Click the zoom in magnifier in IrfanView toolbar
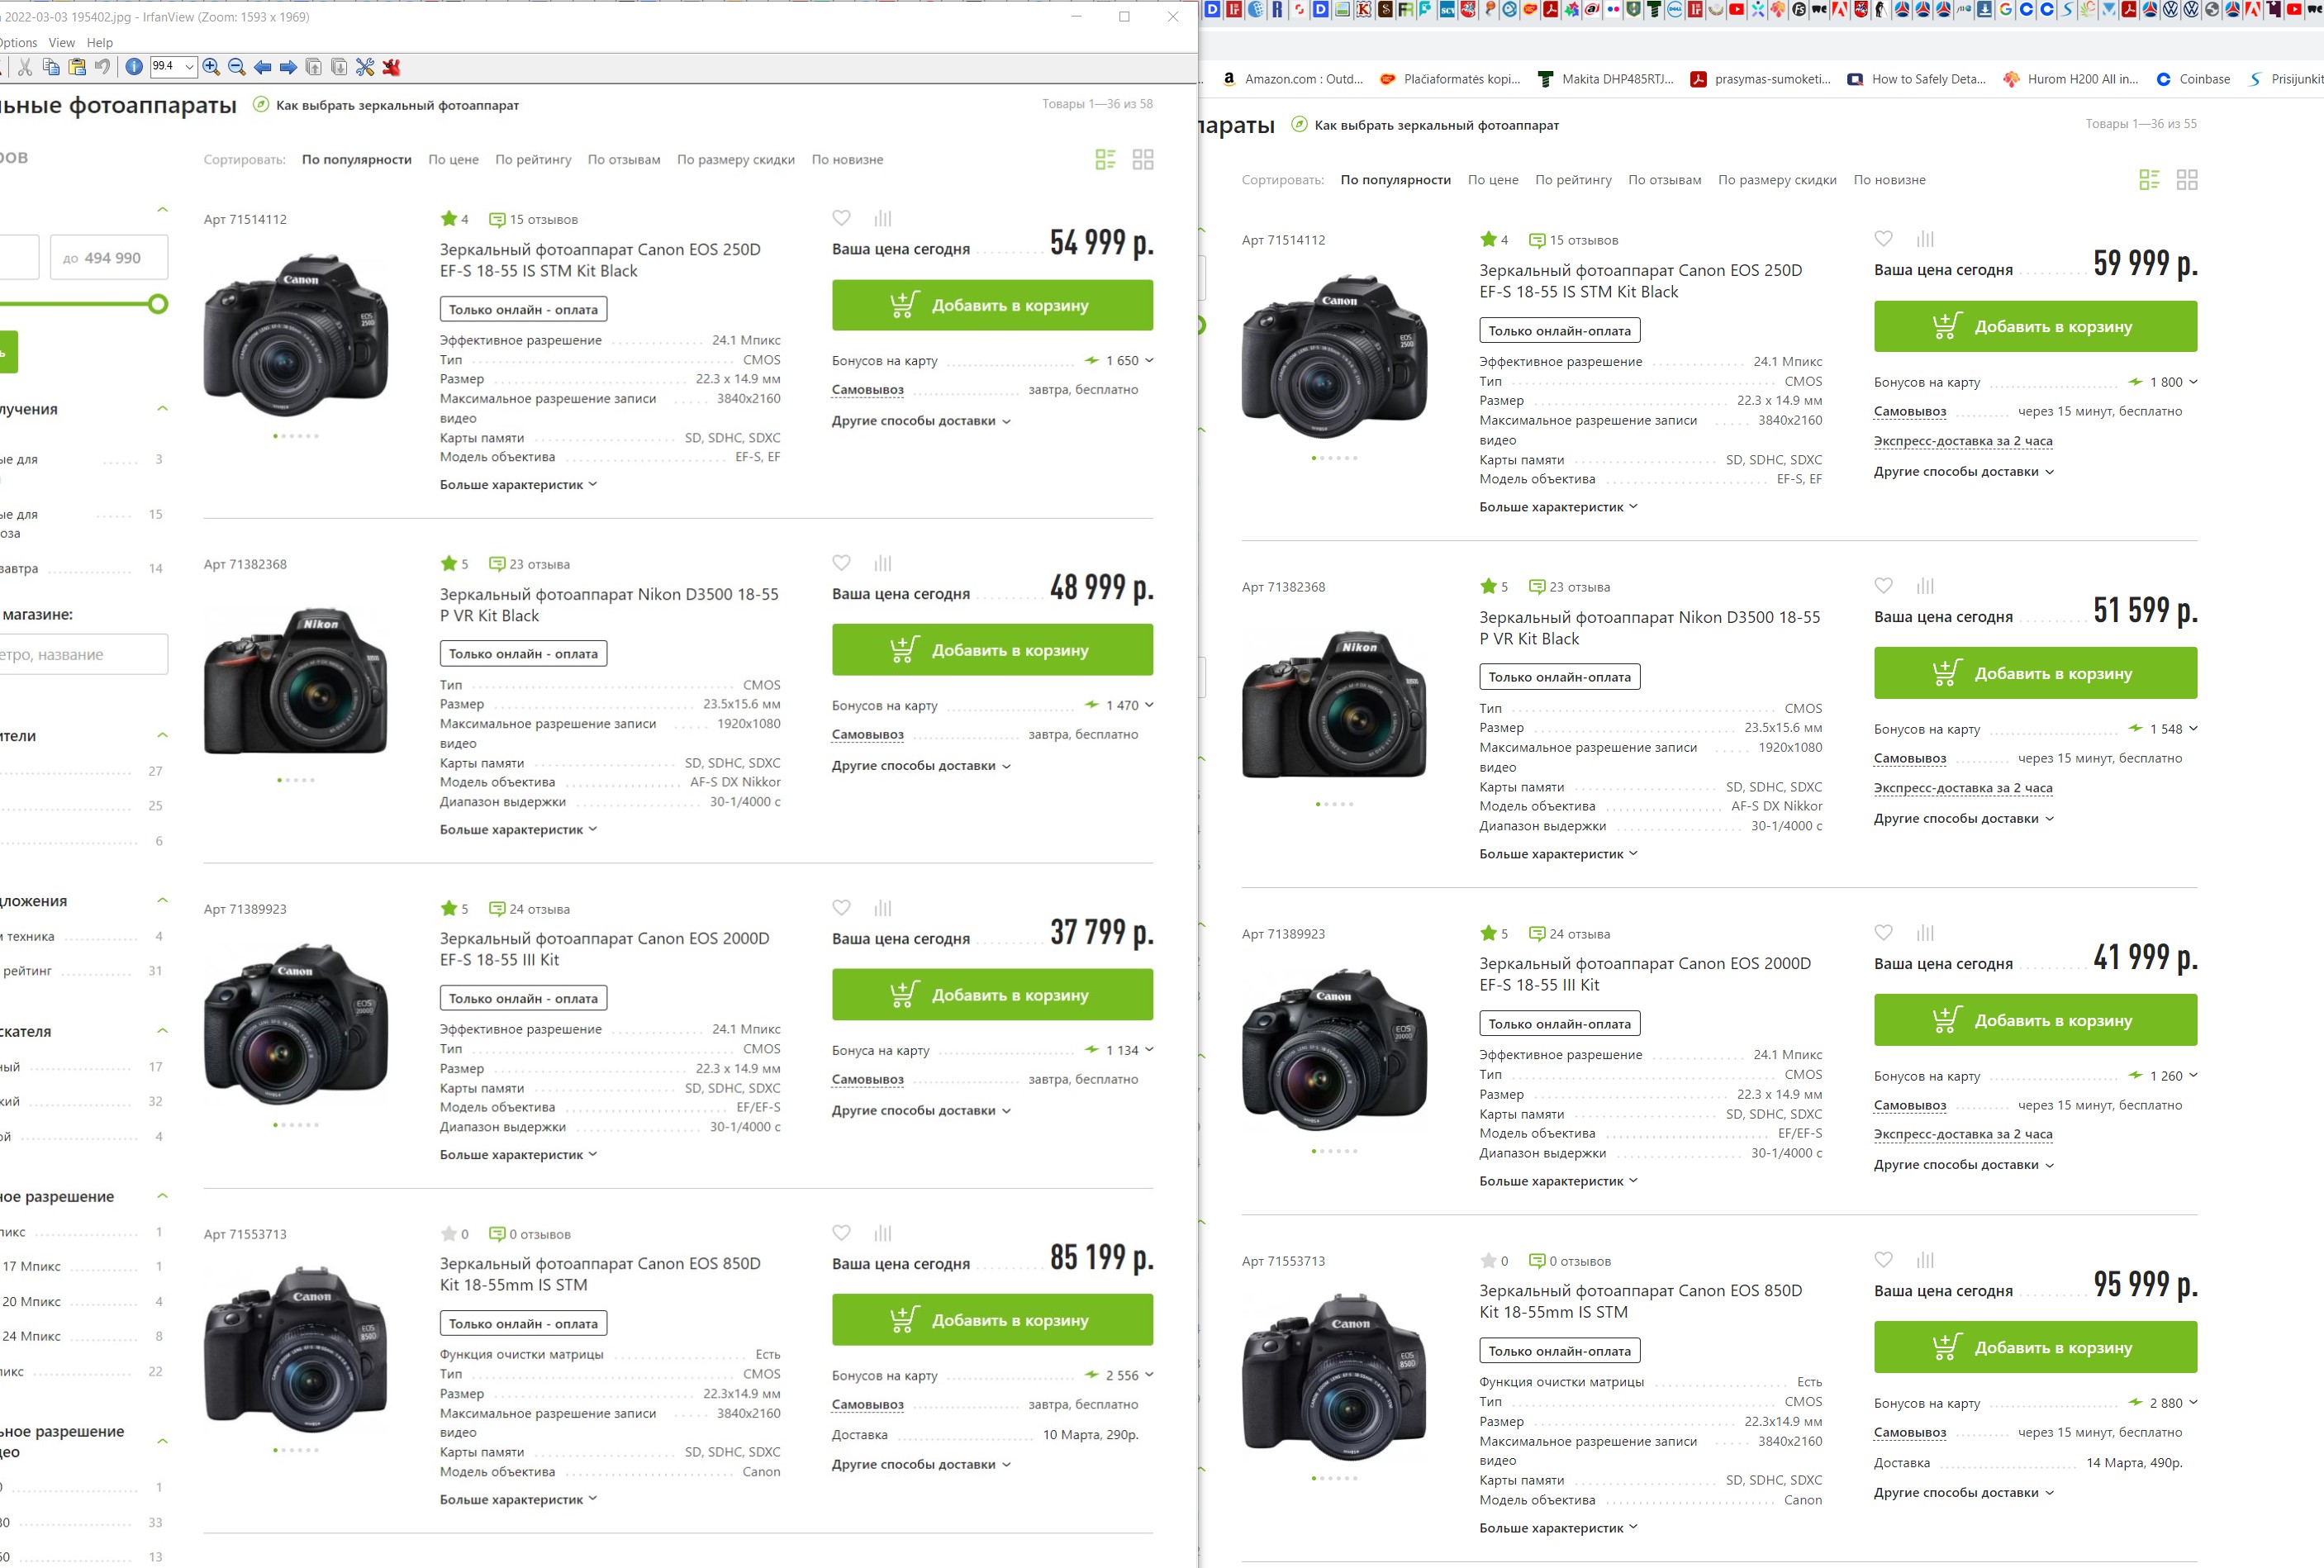The height and width of the screenshot is (1568, 2324). [211, 67]
